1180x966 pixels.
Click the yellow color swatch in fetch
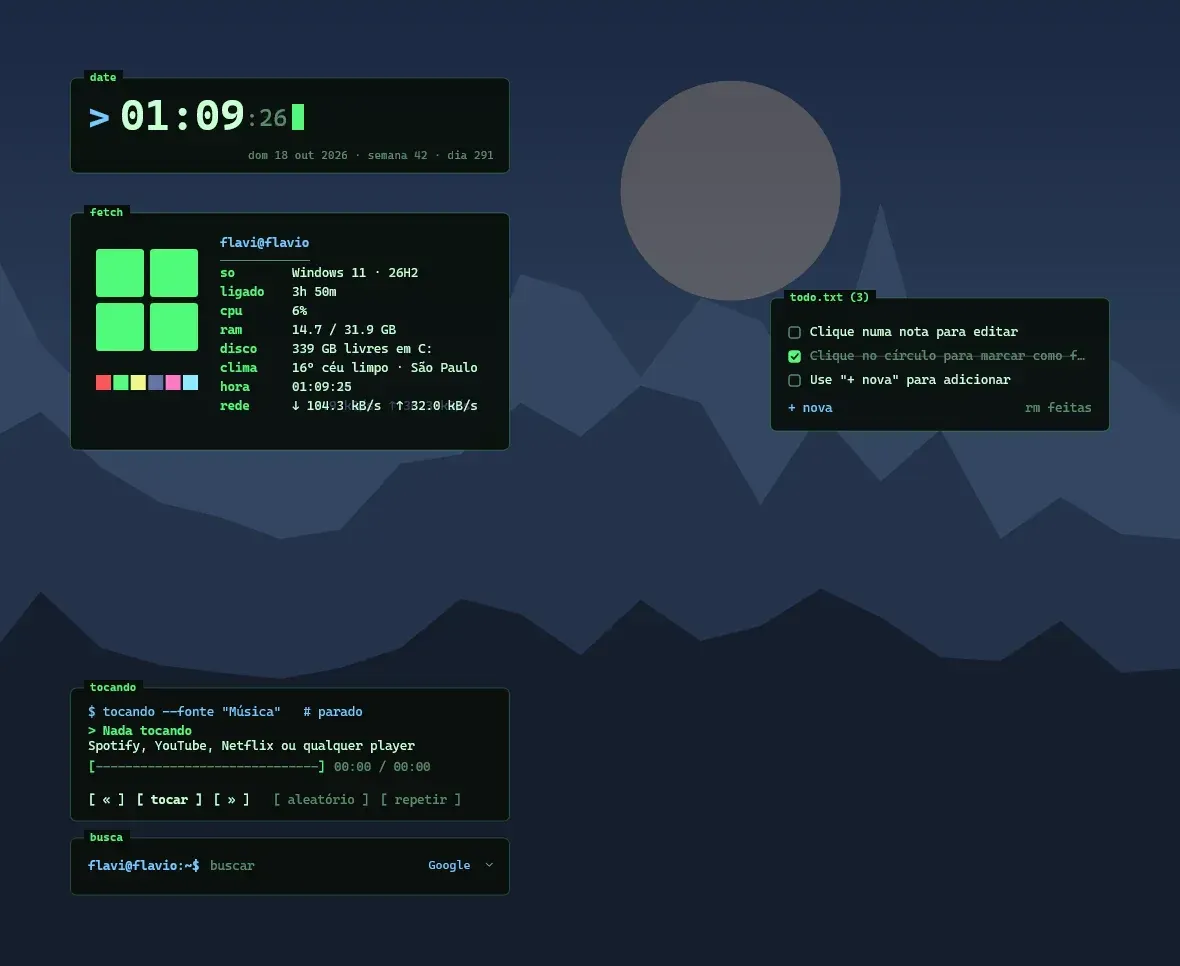coord(138,382)
